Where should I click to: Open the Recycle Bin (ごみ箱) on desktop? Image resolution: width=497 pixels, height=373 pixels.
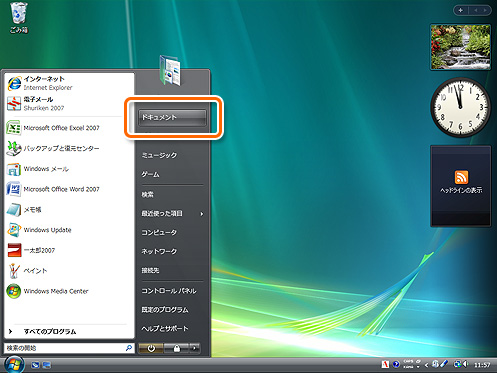pyautogui.click(x=19, y=17)
